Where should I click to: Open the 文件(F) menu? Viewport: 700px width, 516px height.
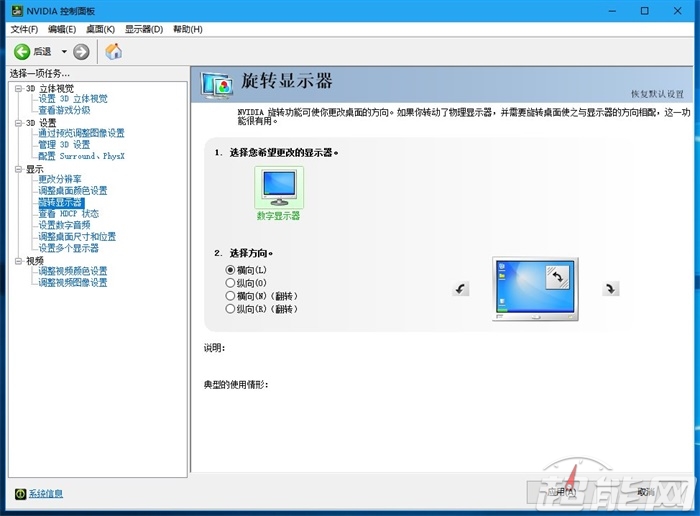click(x=24, y=29)
